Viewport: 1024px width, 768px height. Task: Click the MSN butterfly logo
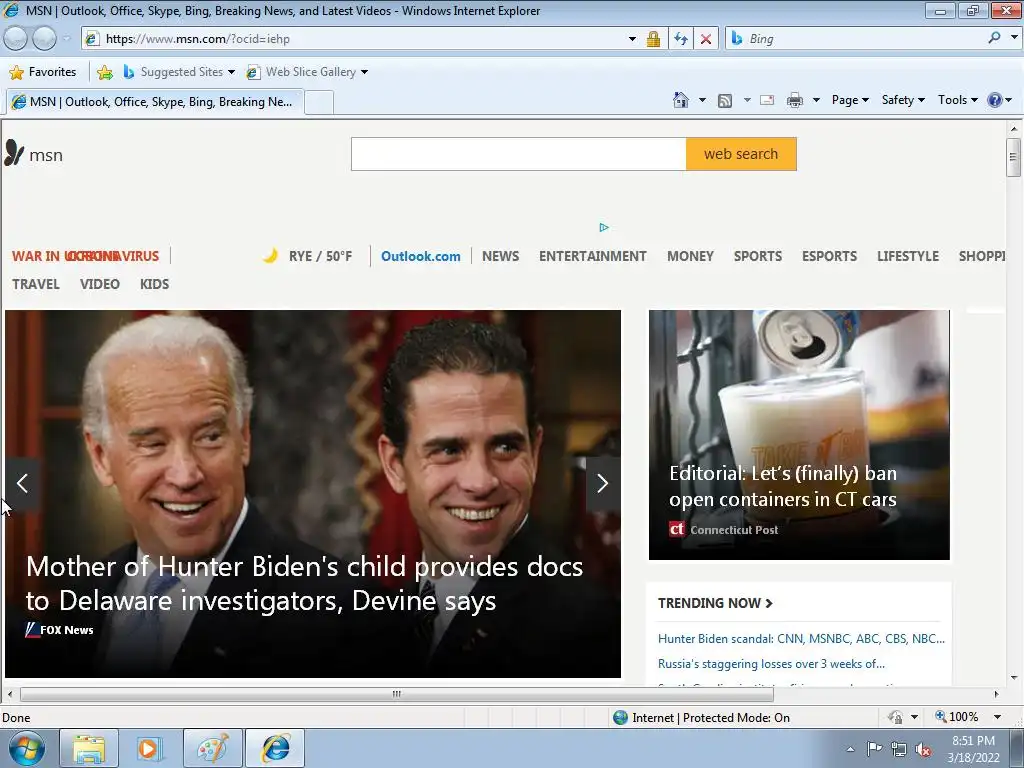click(x=14, y=153)
